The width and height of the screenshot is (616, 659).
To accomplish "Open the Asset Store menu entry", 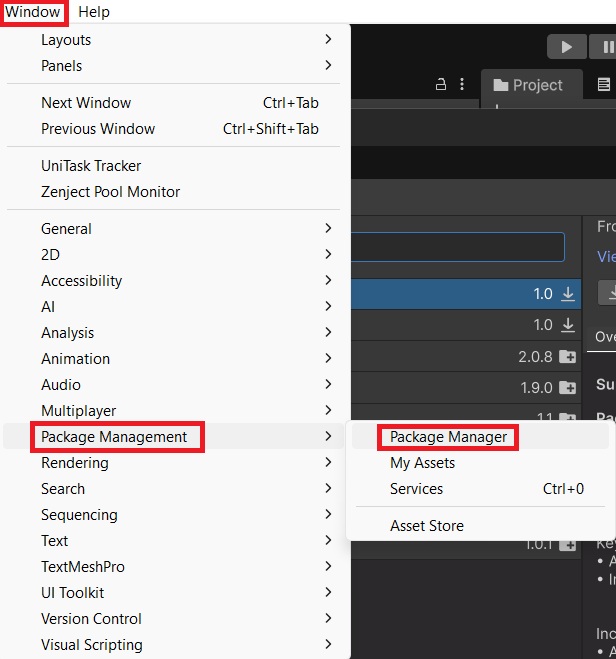I will coord(427,526).
